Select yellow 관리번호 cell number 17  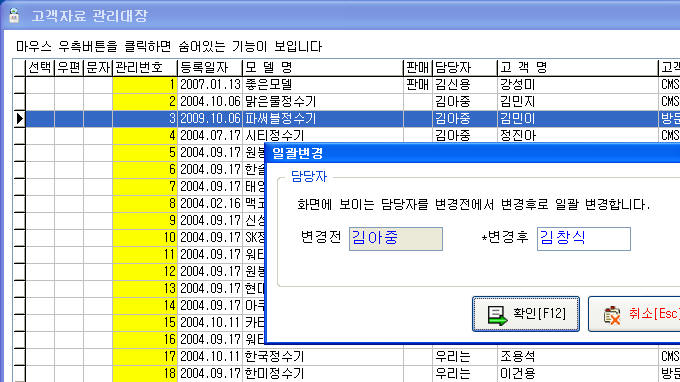click(x=145, y=356)
